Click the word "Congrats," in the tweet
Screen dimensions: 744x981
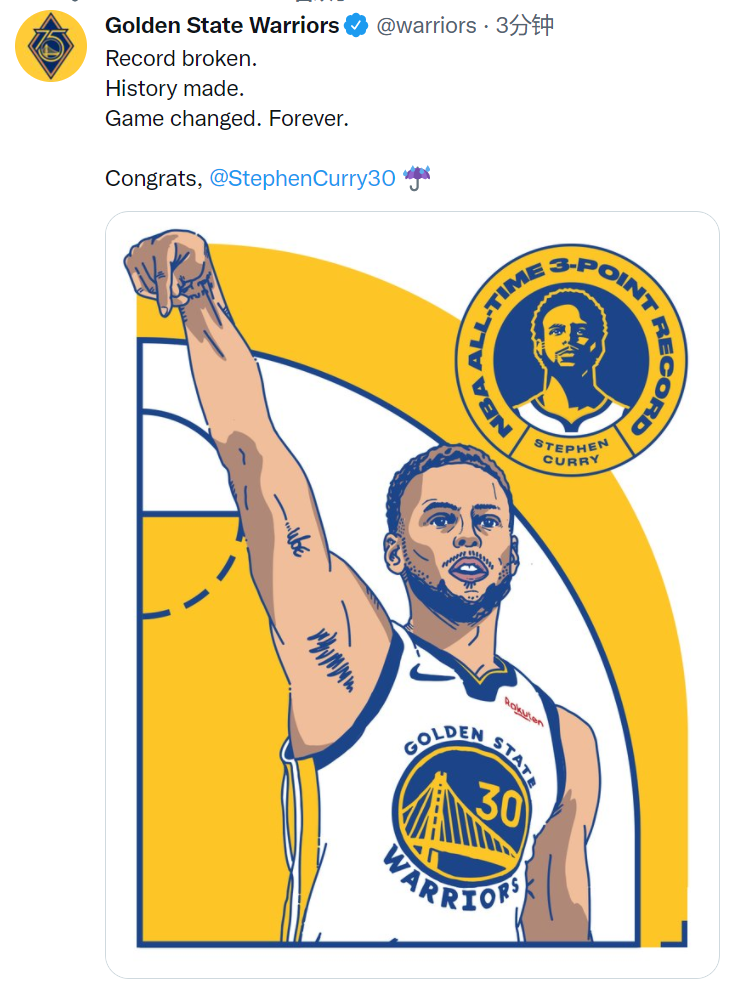coord(153,179)
